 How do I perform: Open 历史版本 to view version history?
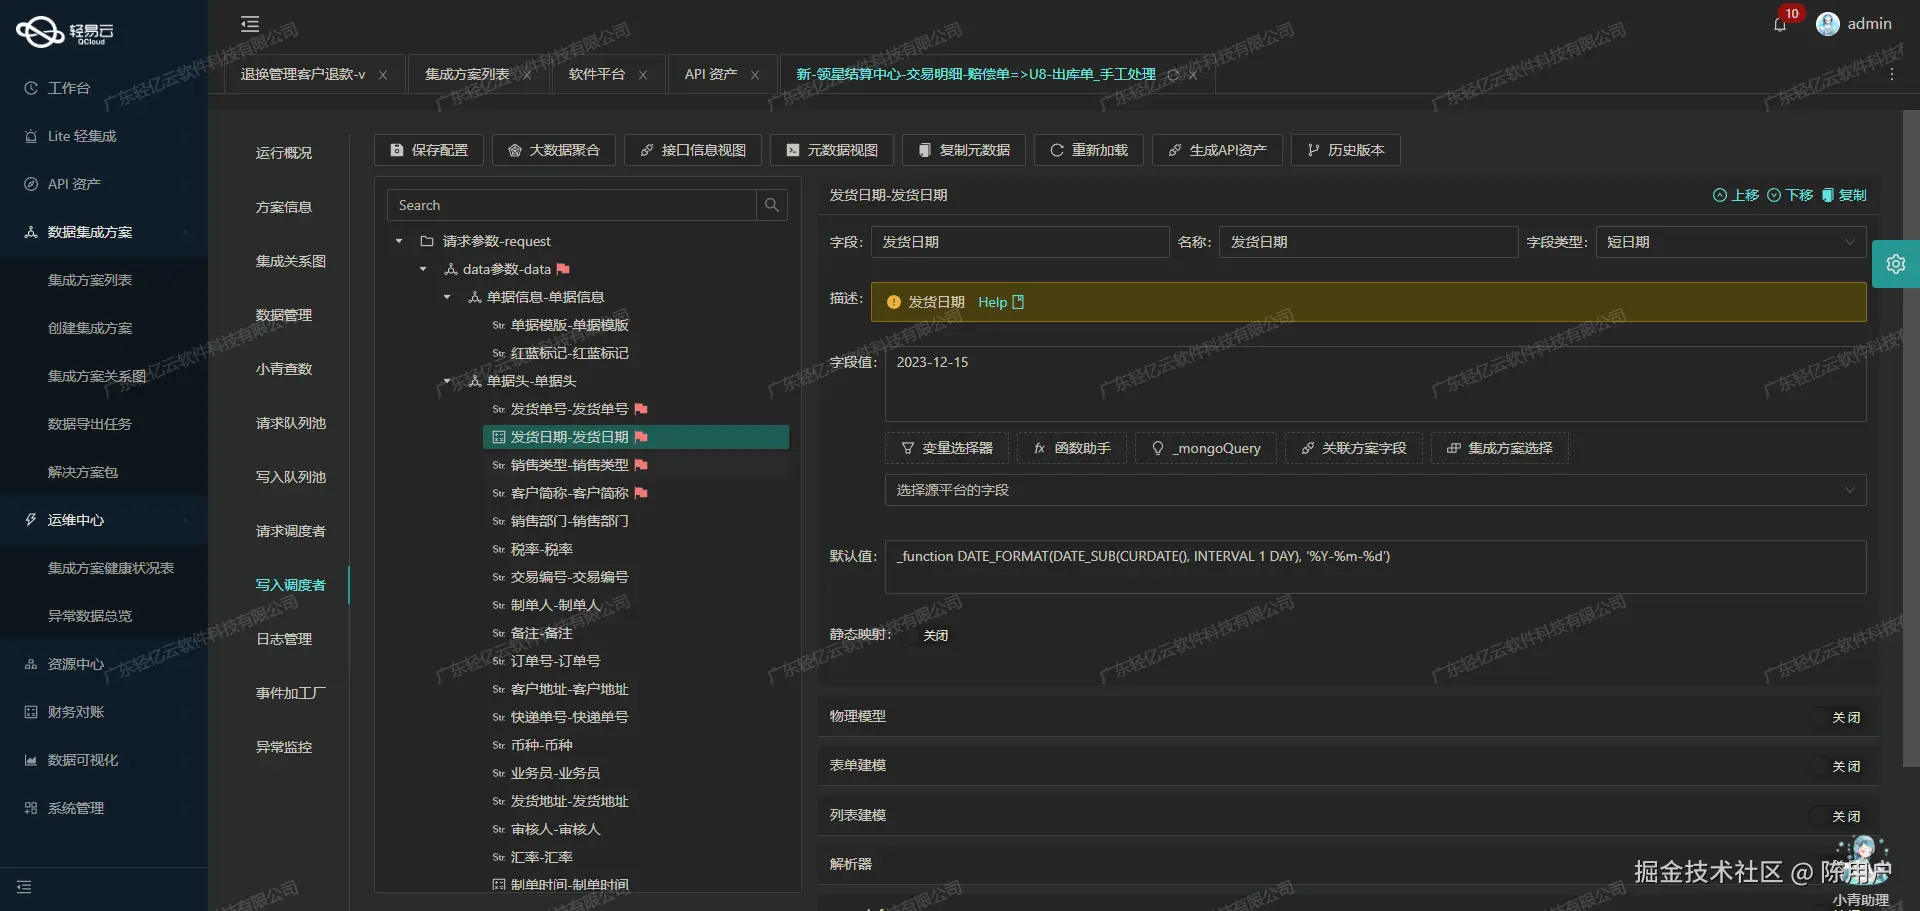point(1345,150)
